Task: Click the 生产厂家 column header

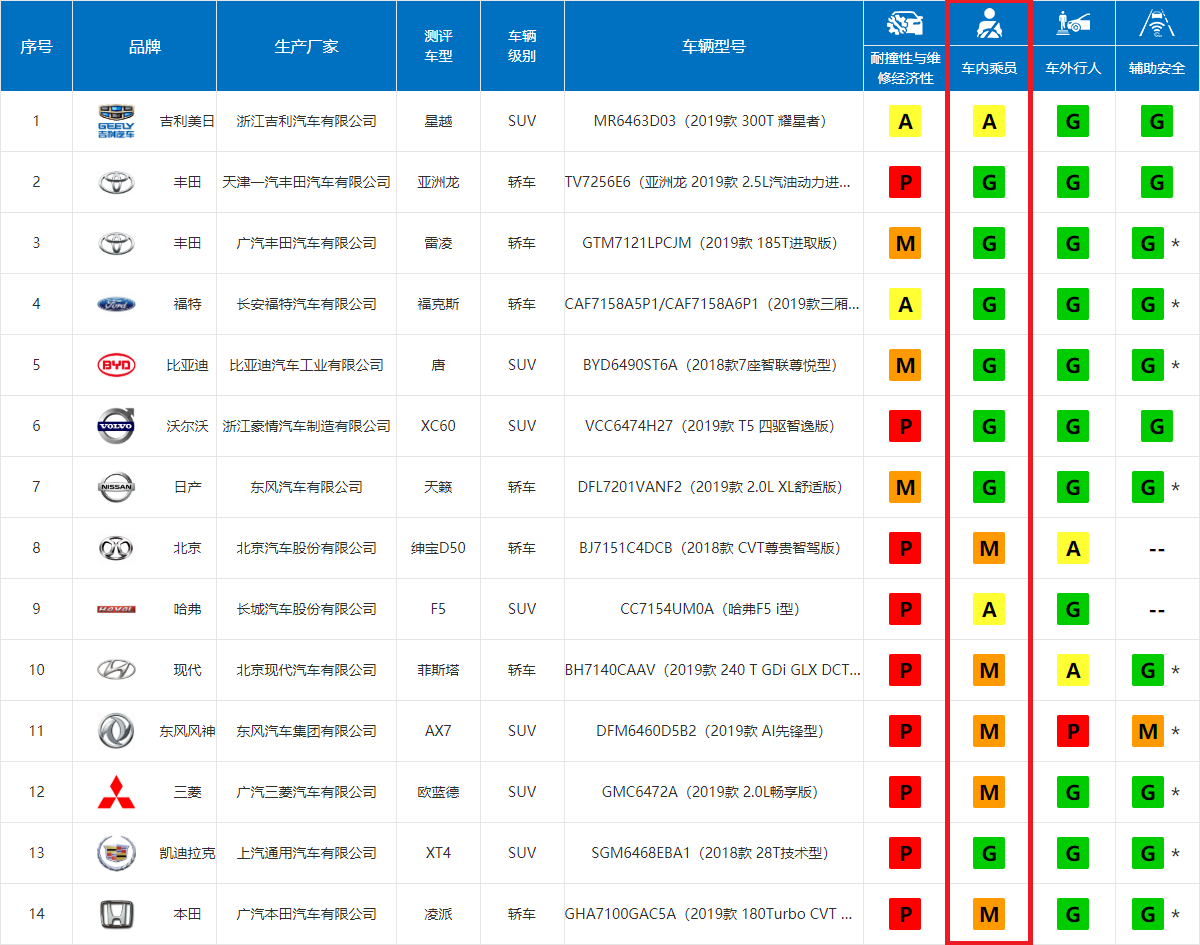Action: [x=306, y=46]
